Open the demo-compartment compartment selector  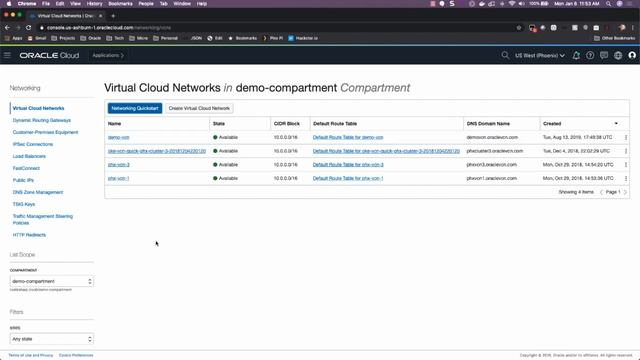[52, 281]
